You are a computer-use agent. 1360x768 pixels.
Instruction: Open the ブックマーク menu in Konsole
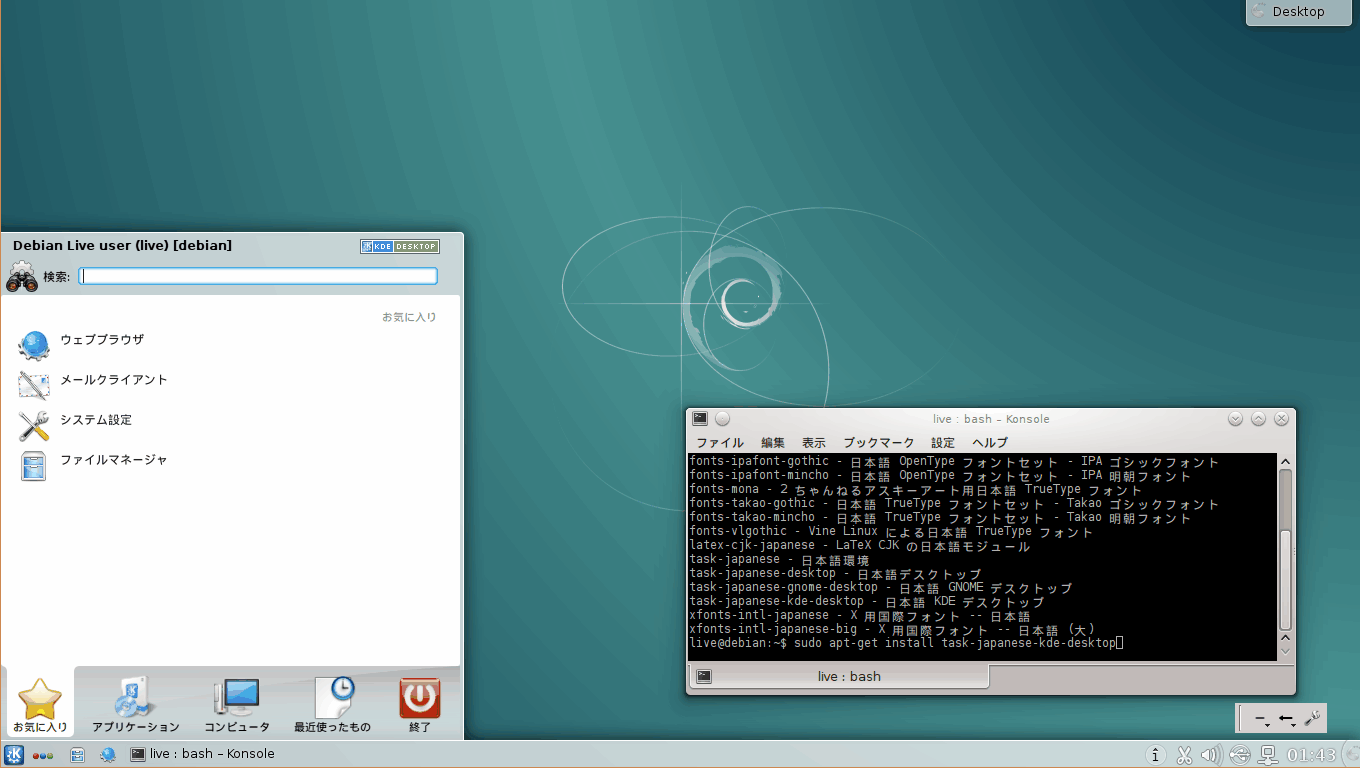878,442
